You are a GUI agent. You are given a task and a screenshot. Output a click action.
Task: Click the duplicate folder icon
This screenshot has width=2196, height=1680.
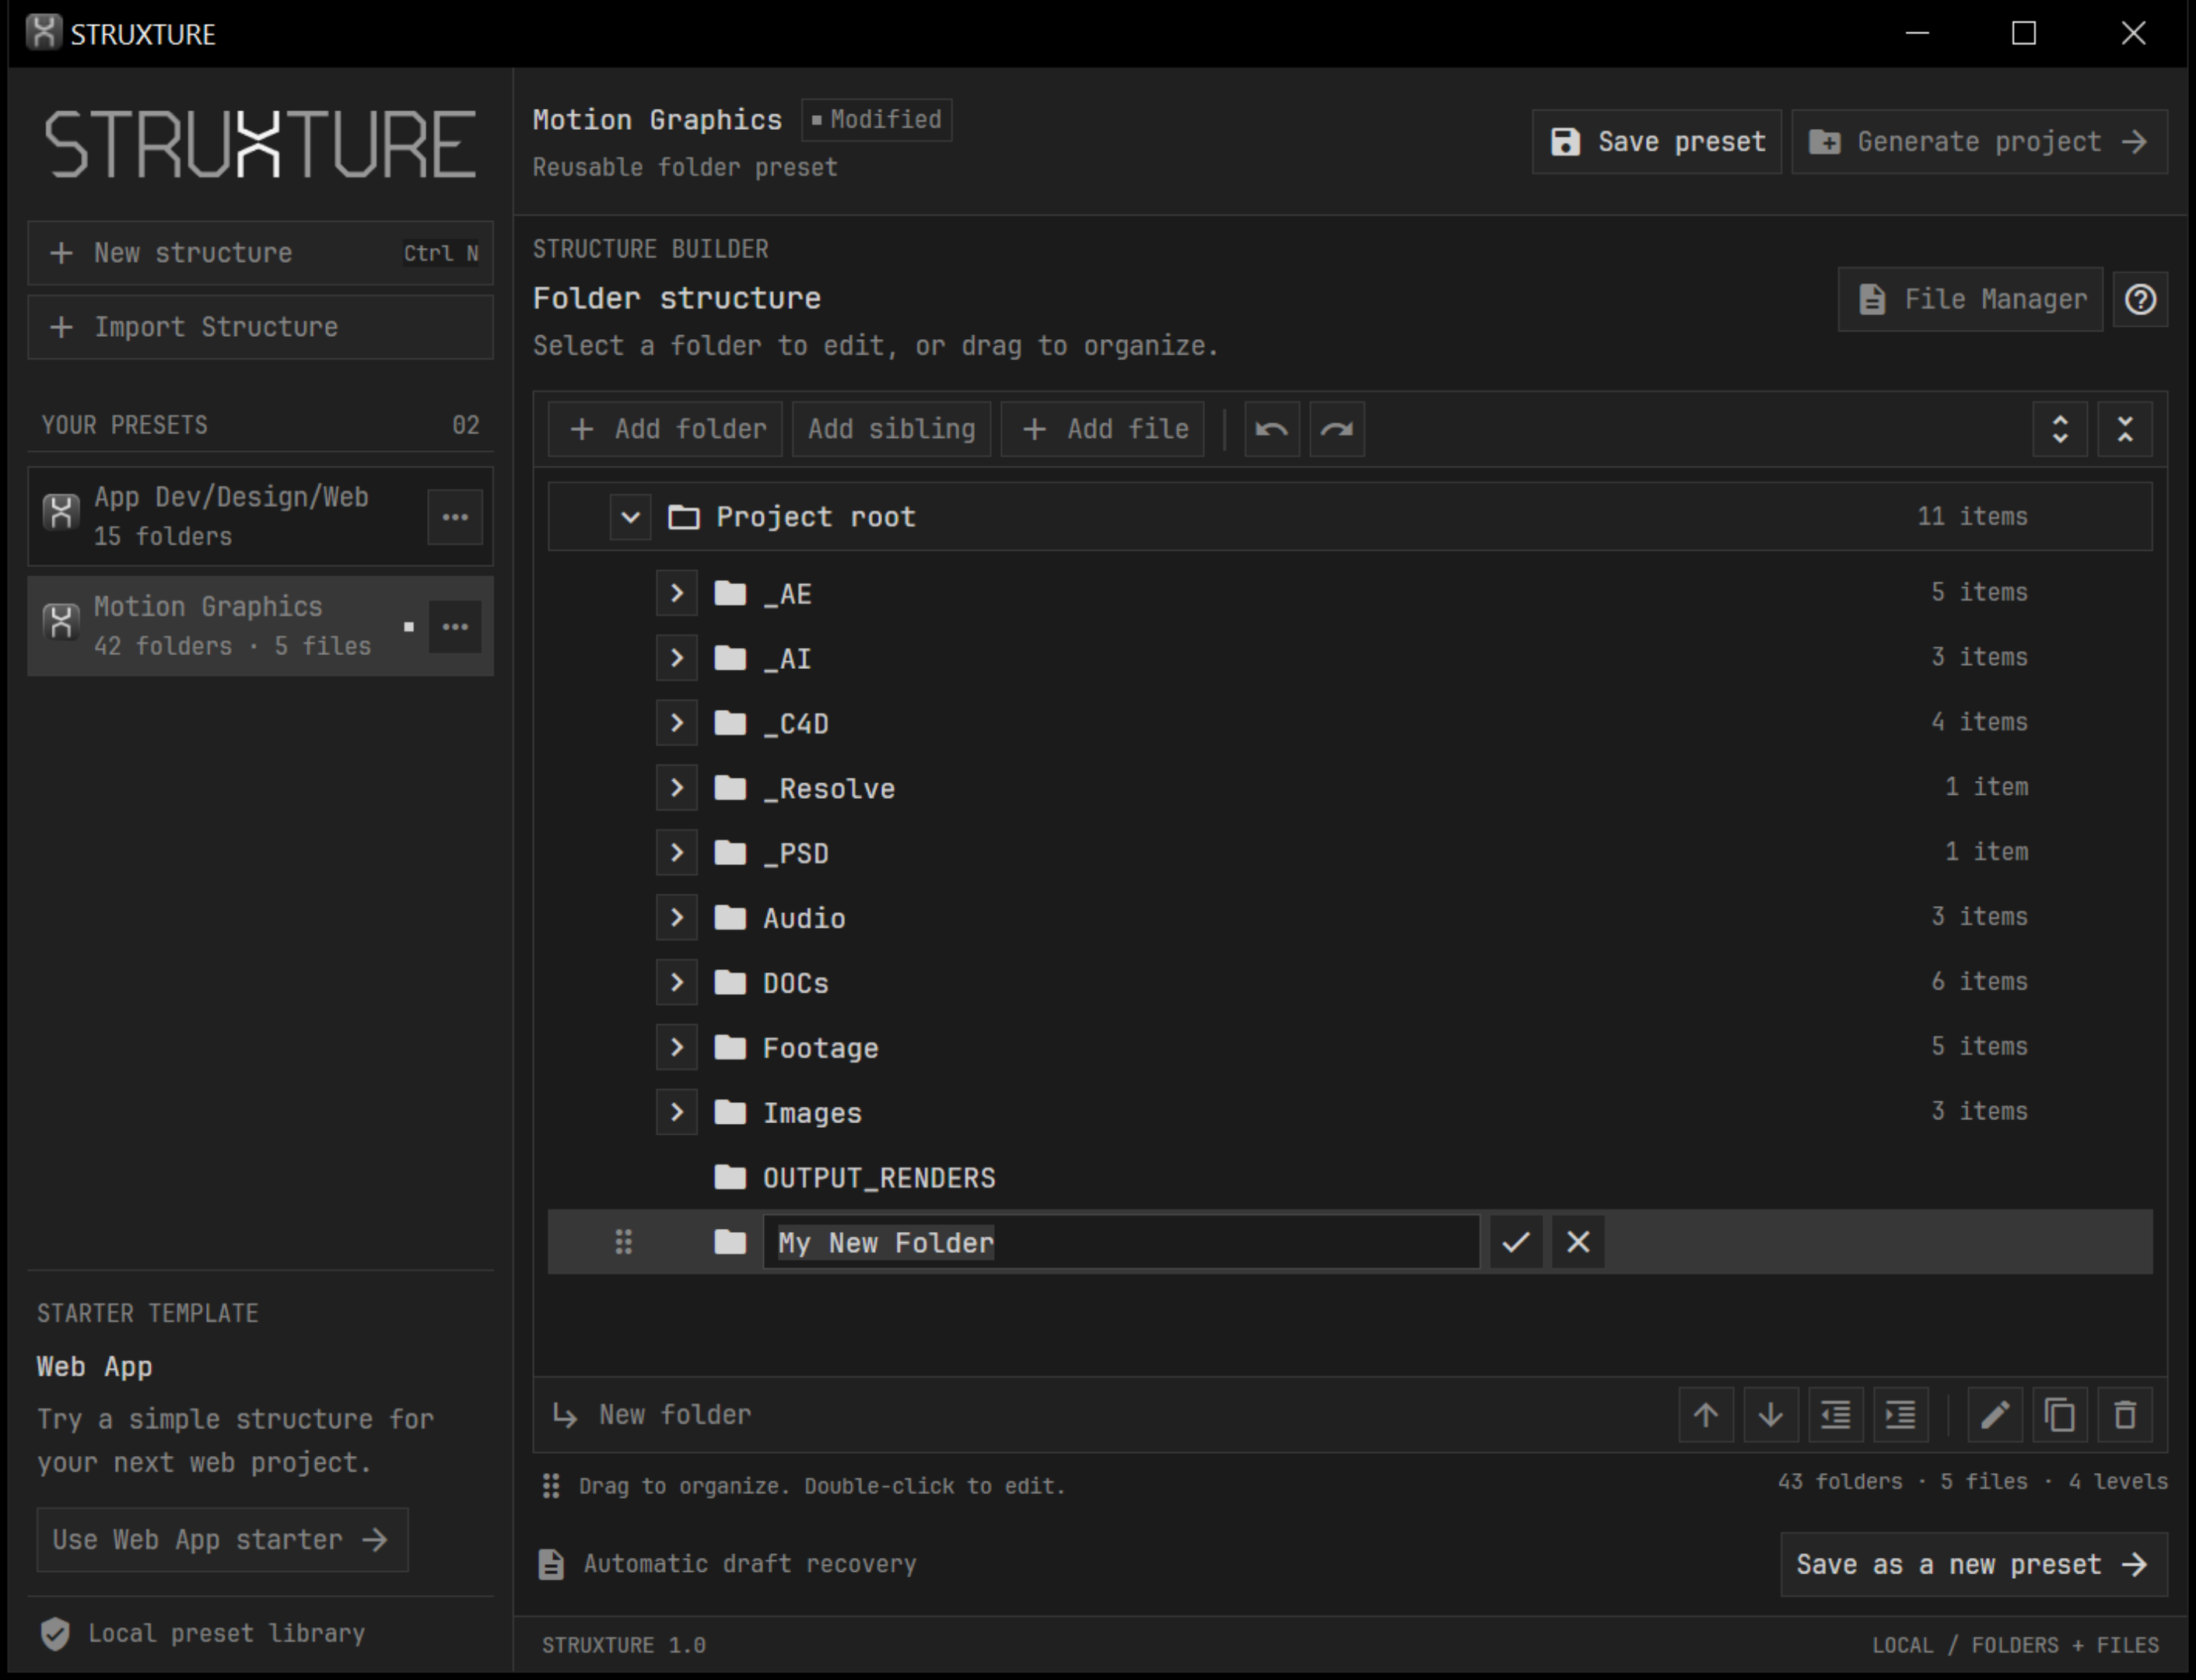pos(2060,1415)
